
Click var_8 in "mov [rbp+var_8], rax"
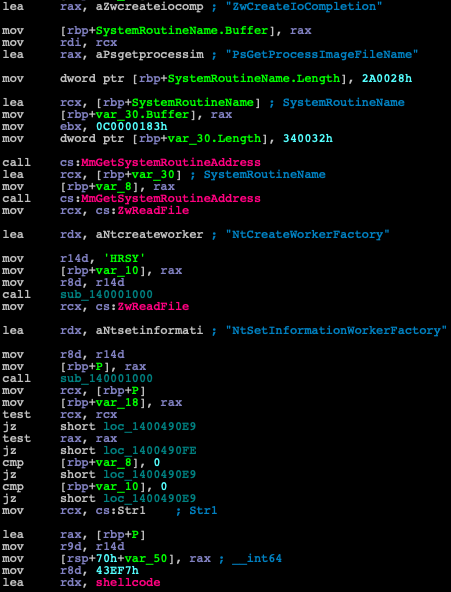click(x=114, y=187)
